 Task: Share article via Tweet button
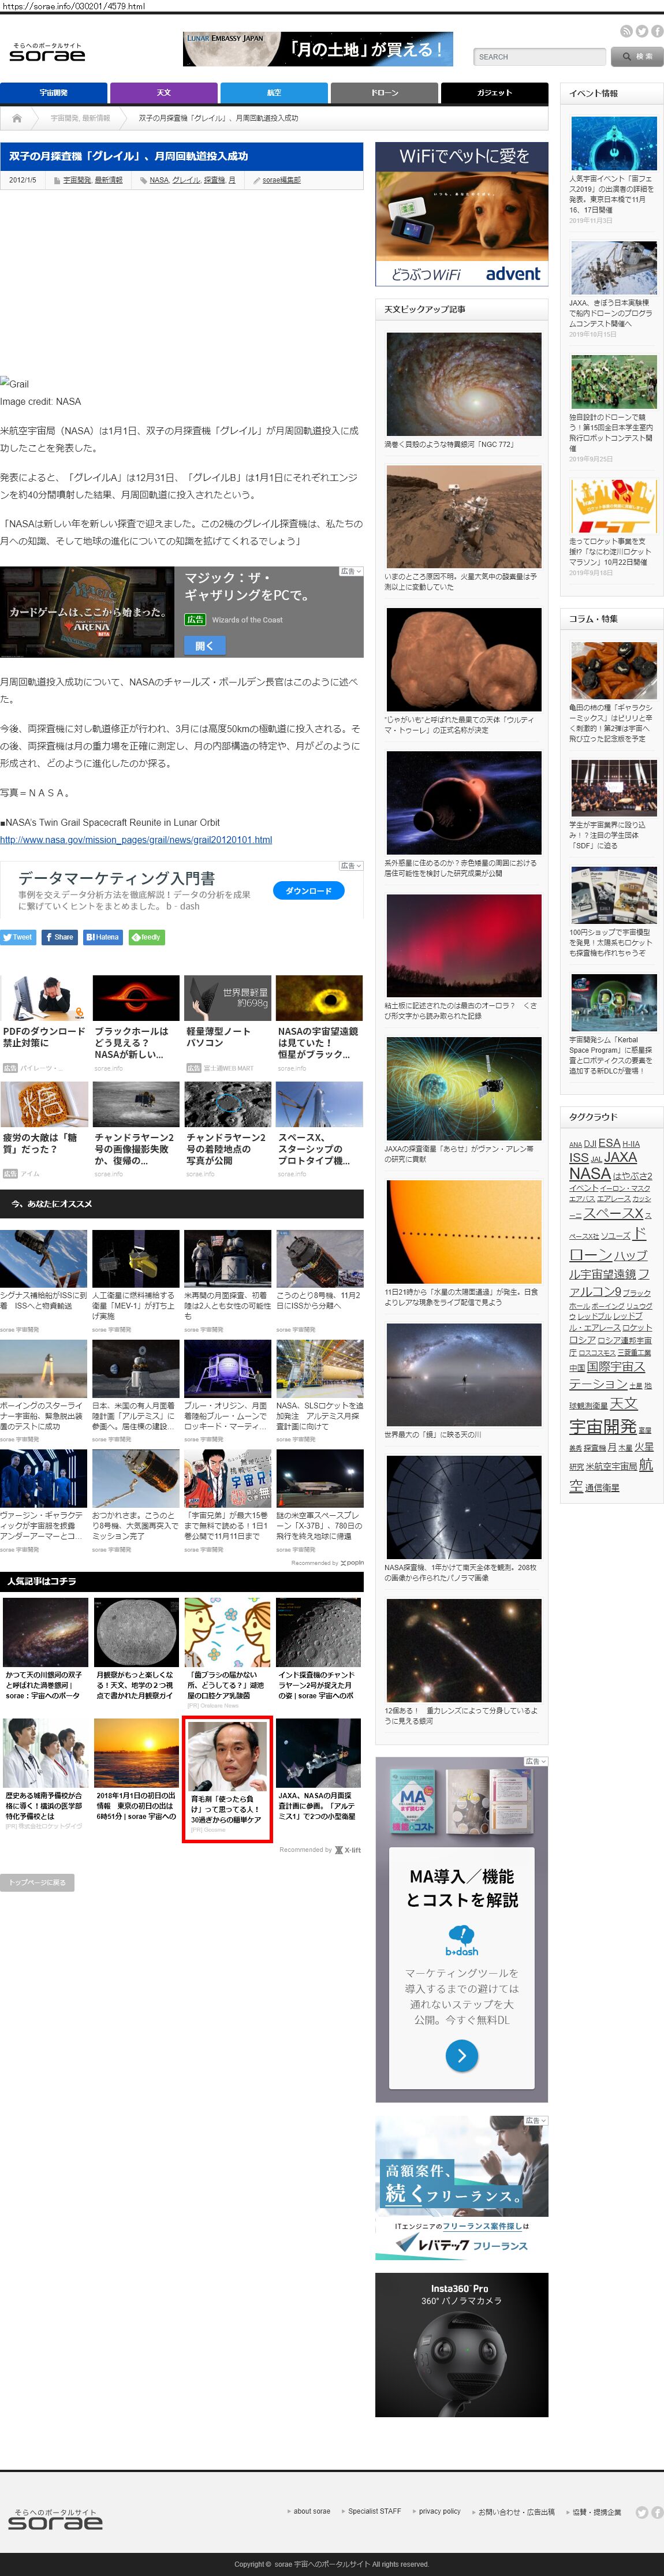pyautogui.click(x=18, y=937)
